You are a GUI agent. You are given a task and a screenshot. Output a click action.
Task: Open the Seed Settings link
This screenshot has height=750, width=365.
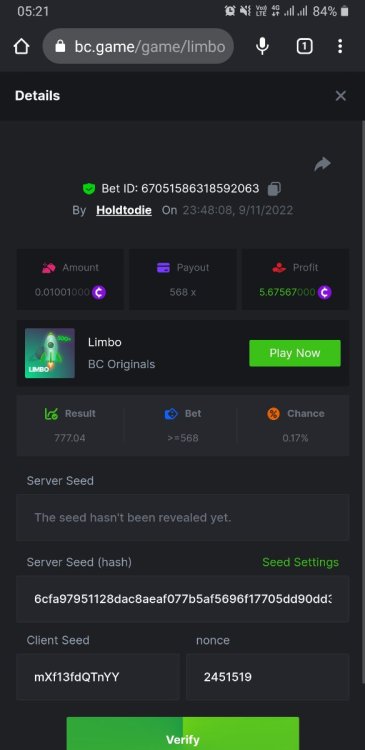click(x=300, y=562)
